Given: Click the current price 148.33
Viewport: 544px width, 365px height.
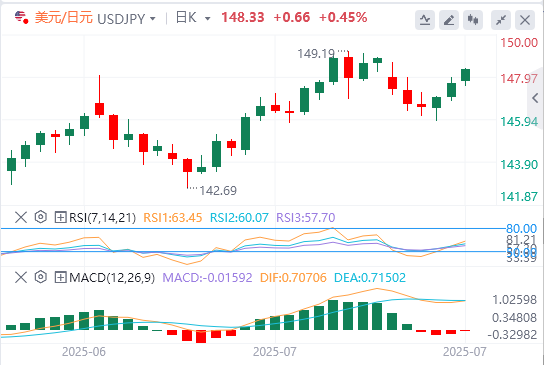Looking at the screenshot, I should point(243,17).
